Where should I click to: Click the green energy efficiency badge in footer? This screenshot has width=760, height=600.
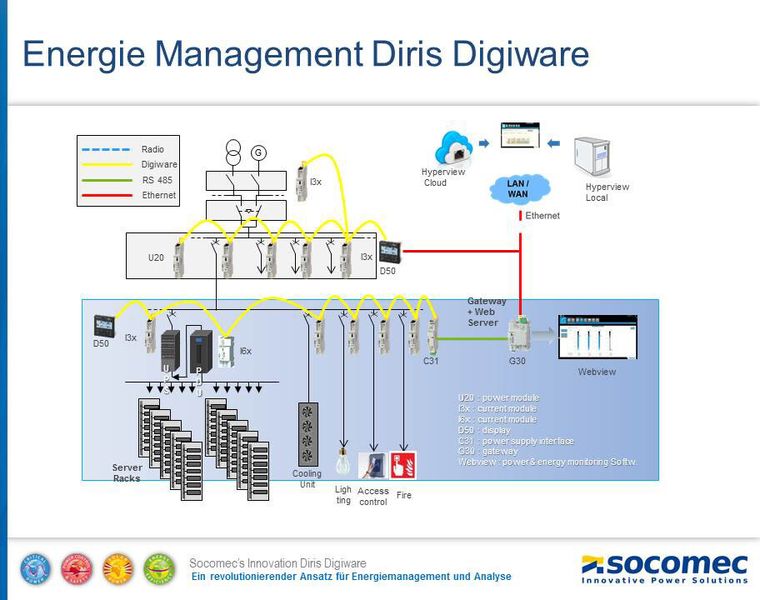[x=159, y=568]
